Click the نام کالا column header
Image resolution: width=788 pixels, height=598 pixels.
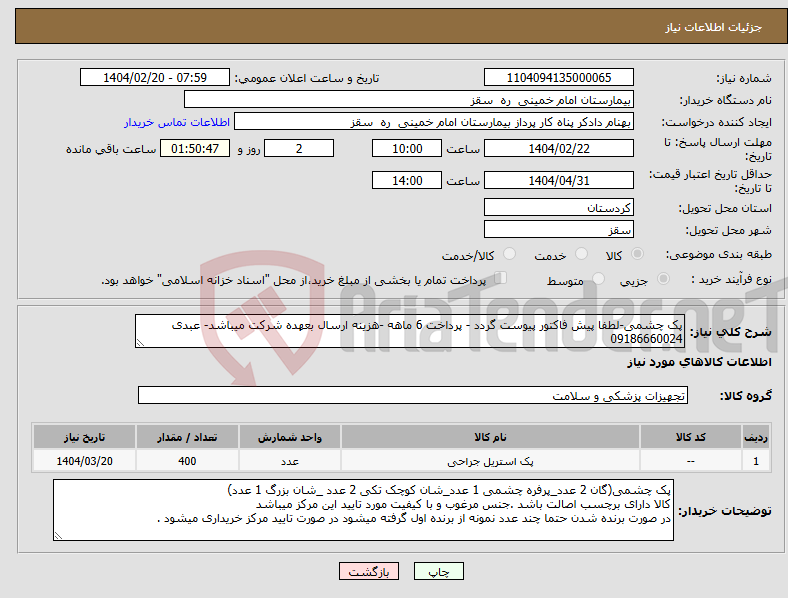click(x=490, y=437)
